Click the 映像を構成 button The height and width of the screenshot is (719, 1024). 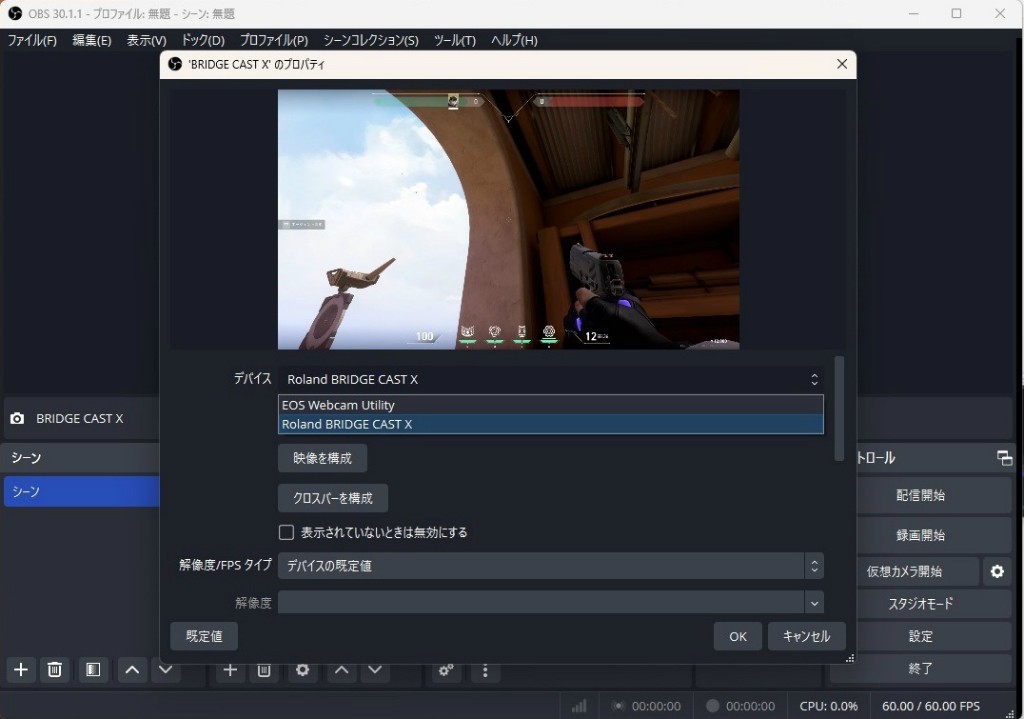coord(322,458)
